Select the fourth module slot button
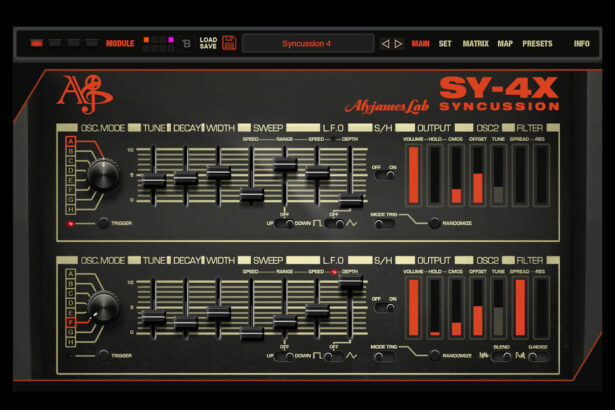This screenshot has height=410, width=615. point(92,43)
